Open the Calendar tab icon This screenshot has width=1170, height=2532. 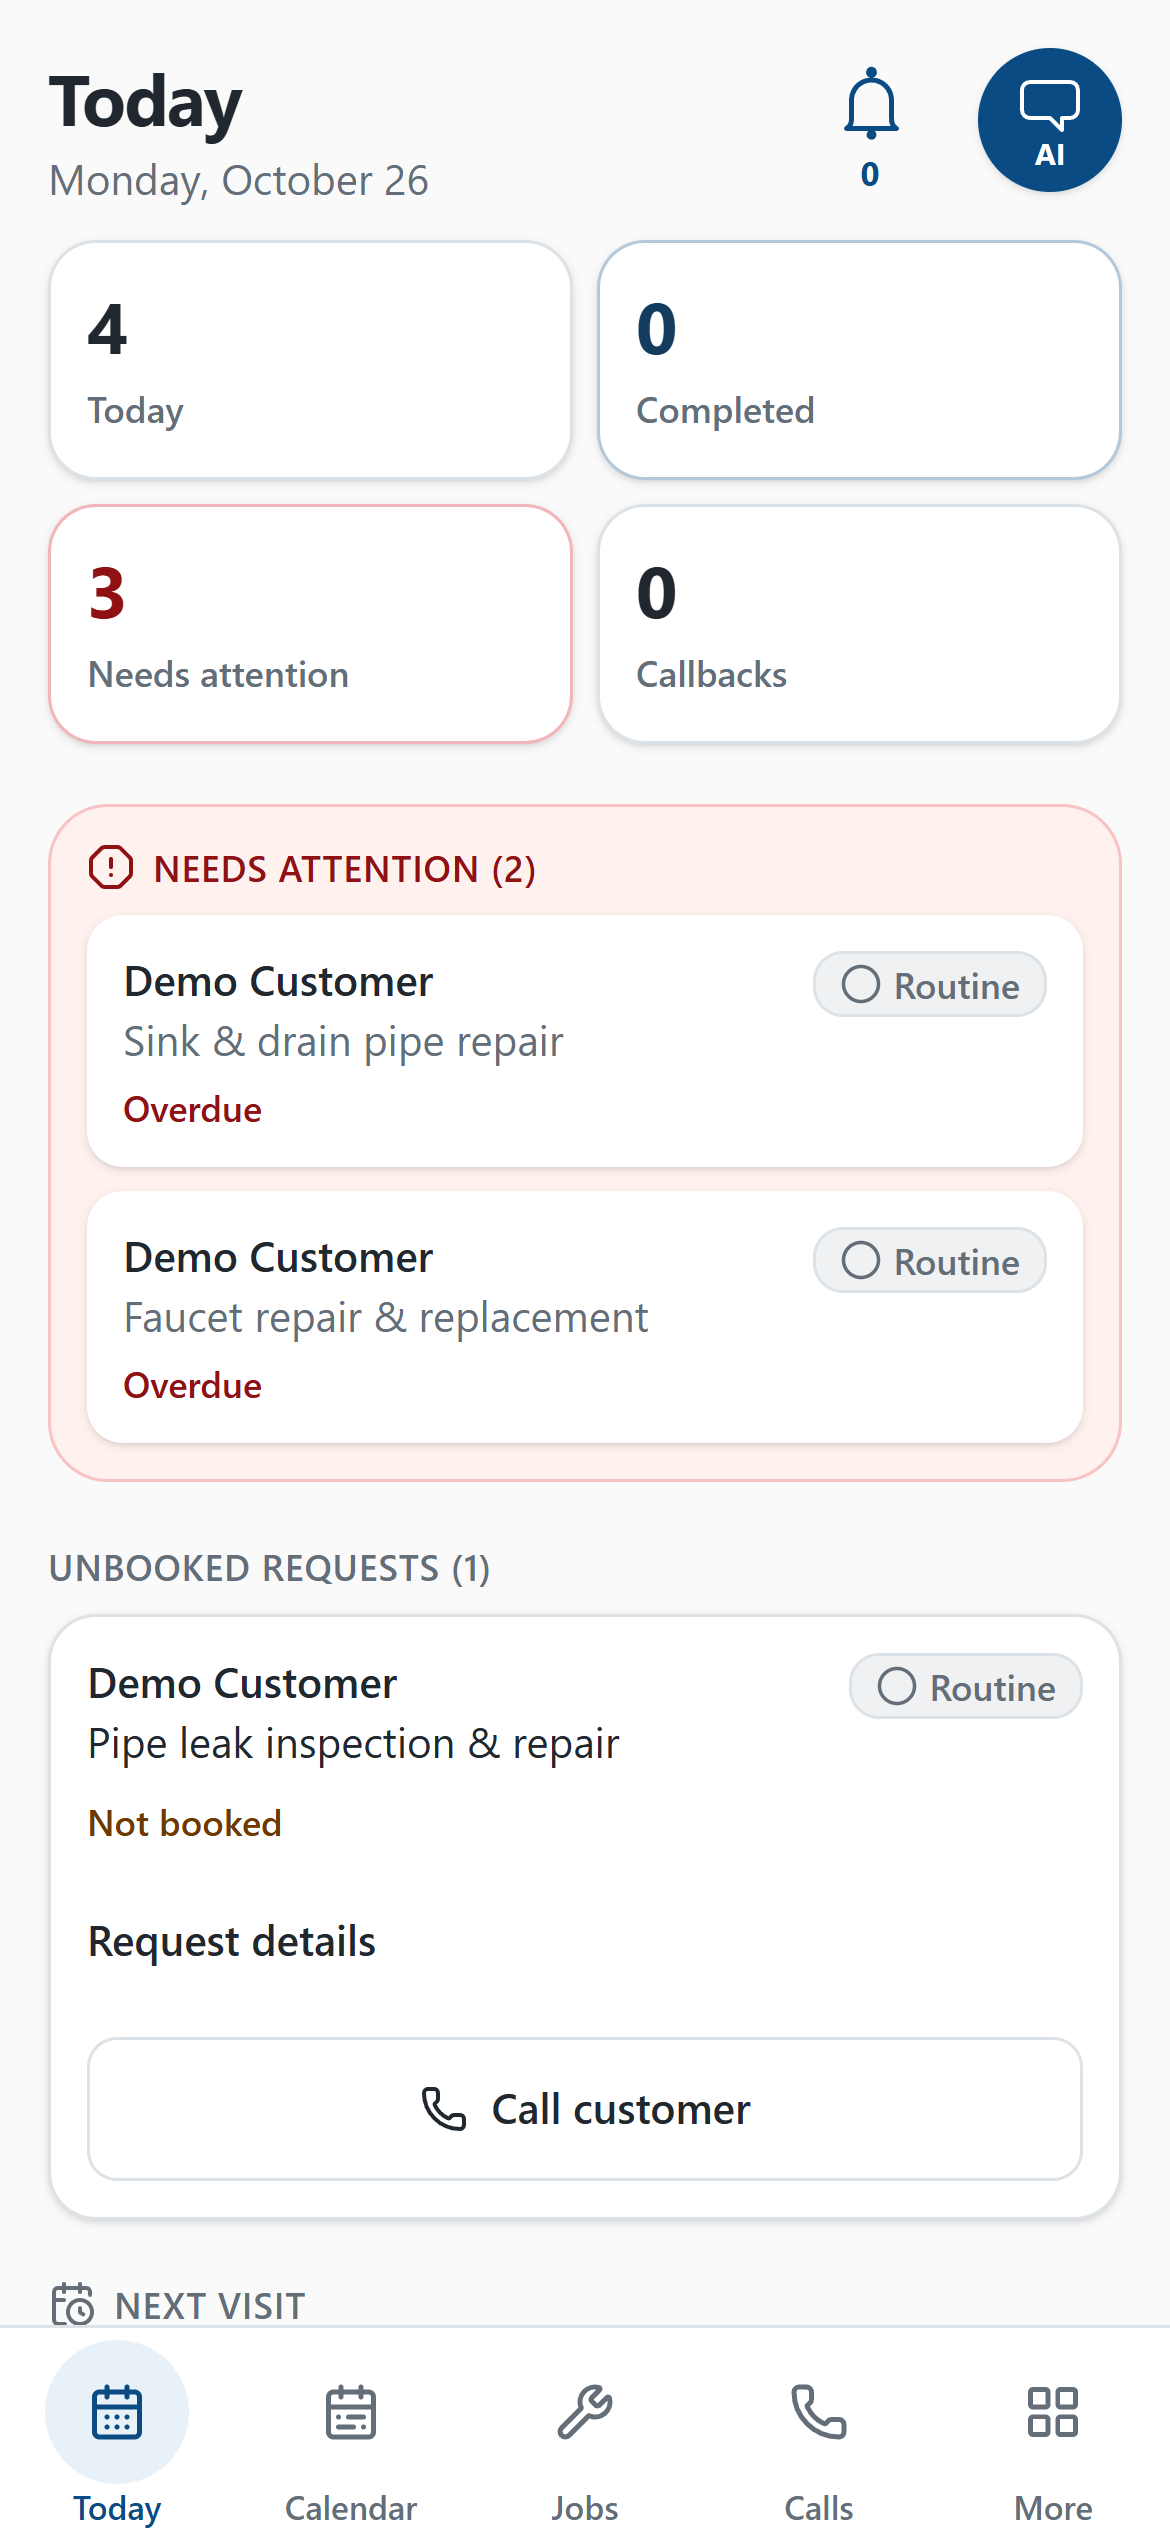coord(351,2412)
